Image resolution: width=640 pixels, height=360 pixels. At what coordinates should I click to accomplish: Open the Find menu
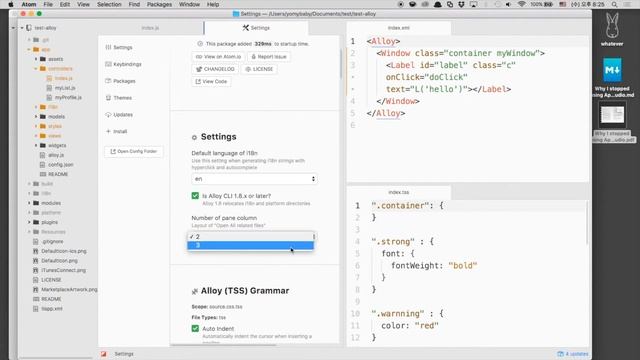coord(134,4)
